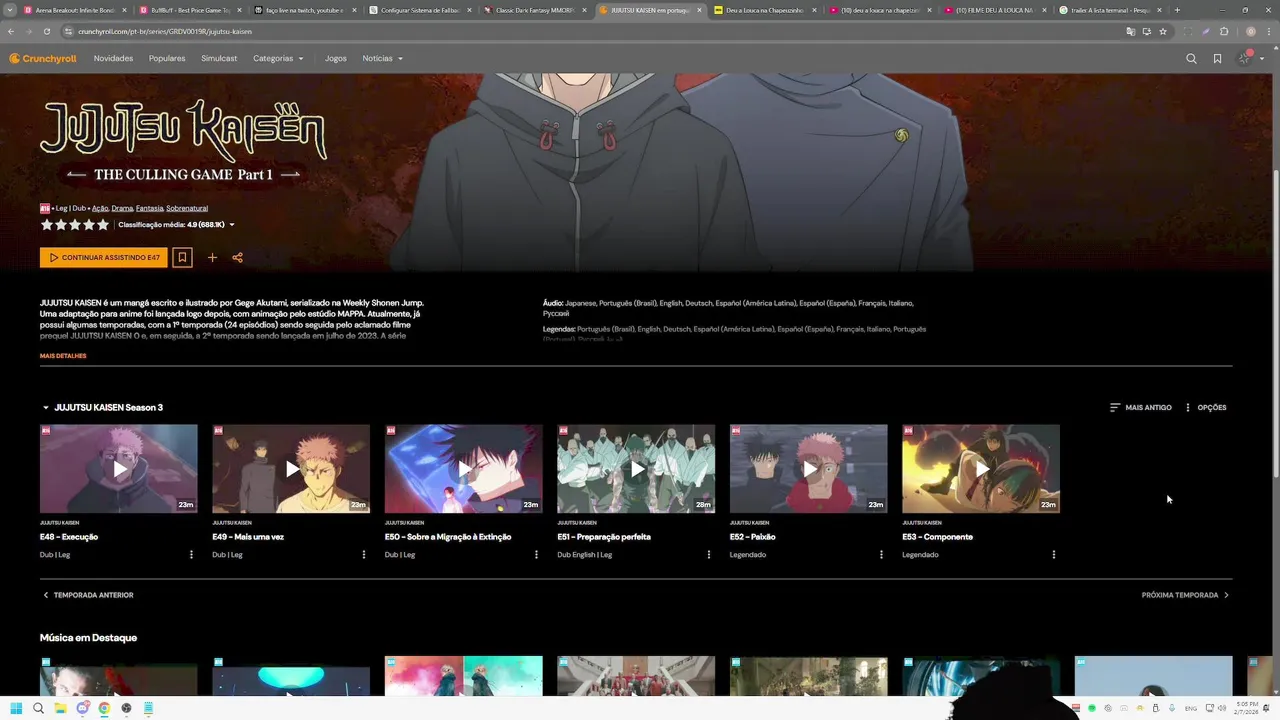This screenshot has width=1280, height=720.
Task: Open File Explorer from taskbar
Action: (60, 708)
